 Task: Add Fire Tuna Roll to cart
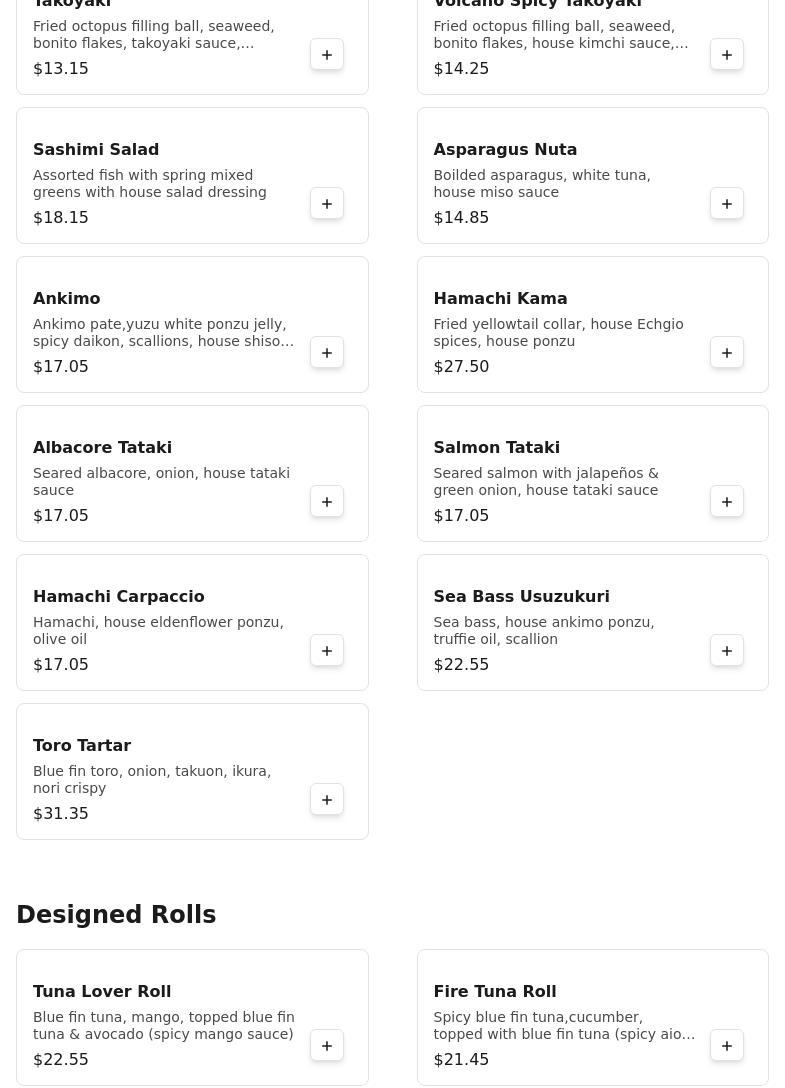pyautogui.click(x=727, y=1046)
